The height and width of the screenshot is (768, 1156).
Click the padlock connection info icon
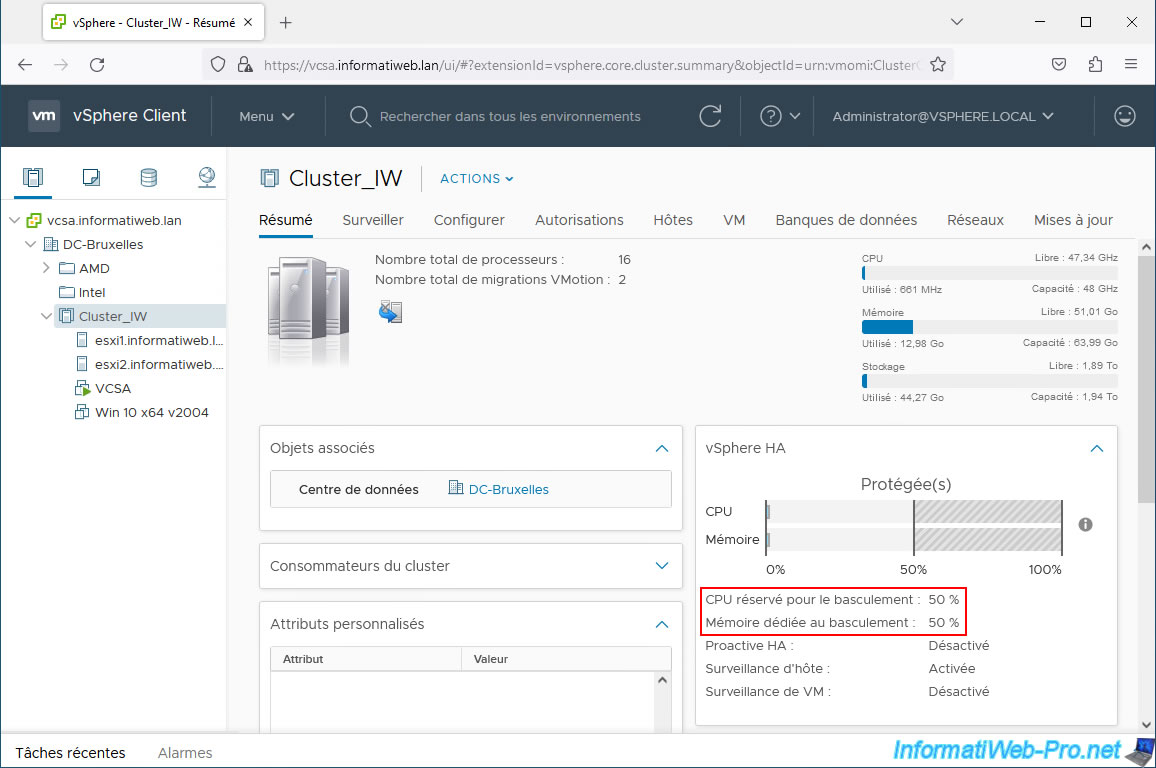pyautogui.click(x=246, y=65)
